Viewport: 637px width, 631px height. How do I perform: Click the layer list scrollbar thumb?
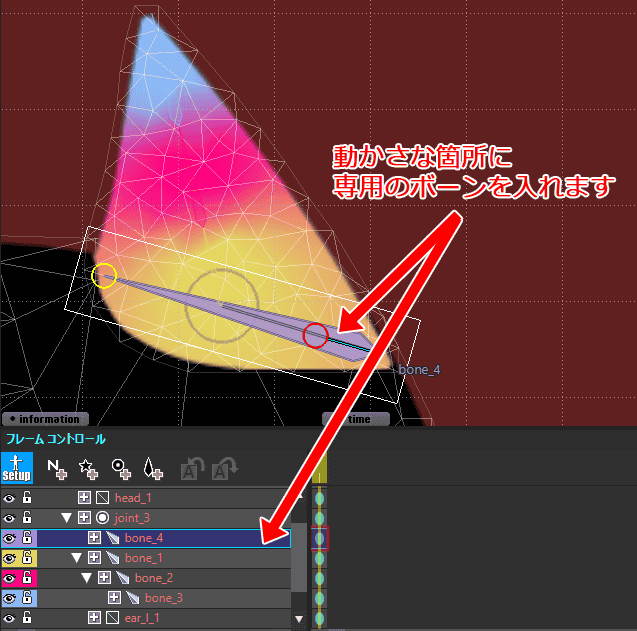coord(299,557)
